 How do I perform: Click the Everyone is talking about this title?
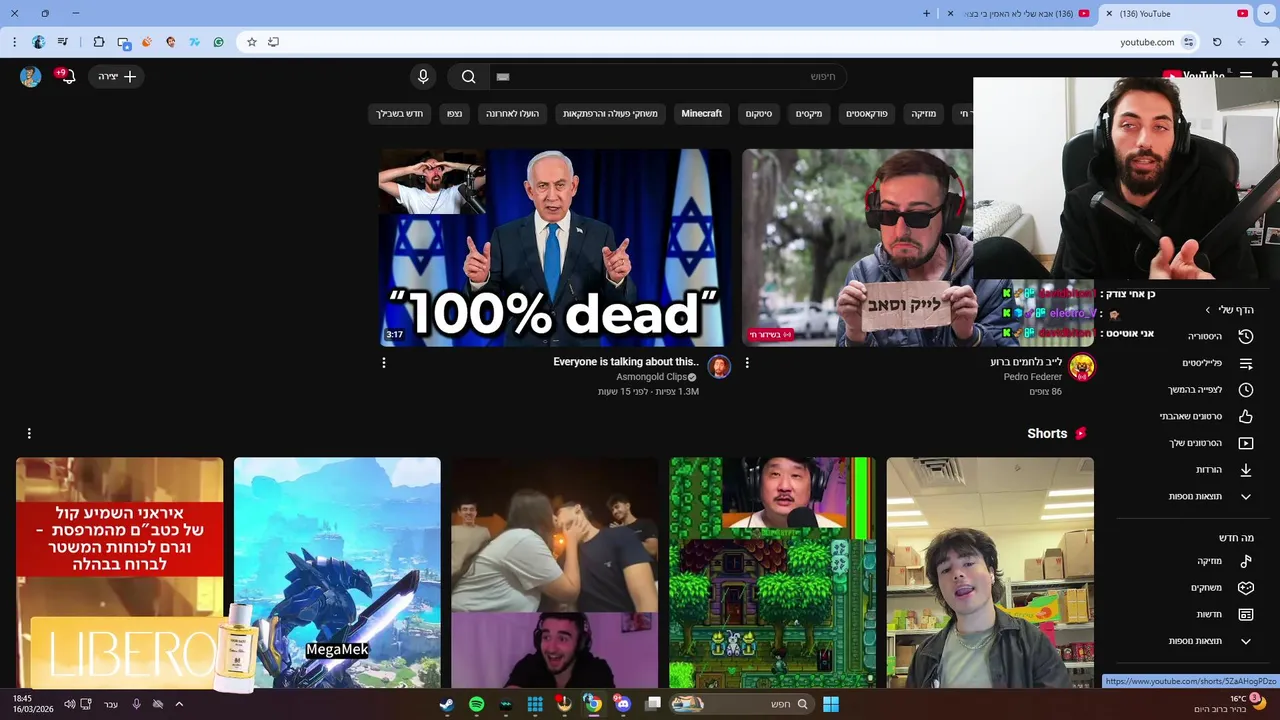(626, 362)
